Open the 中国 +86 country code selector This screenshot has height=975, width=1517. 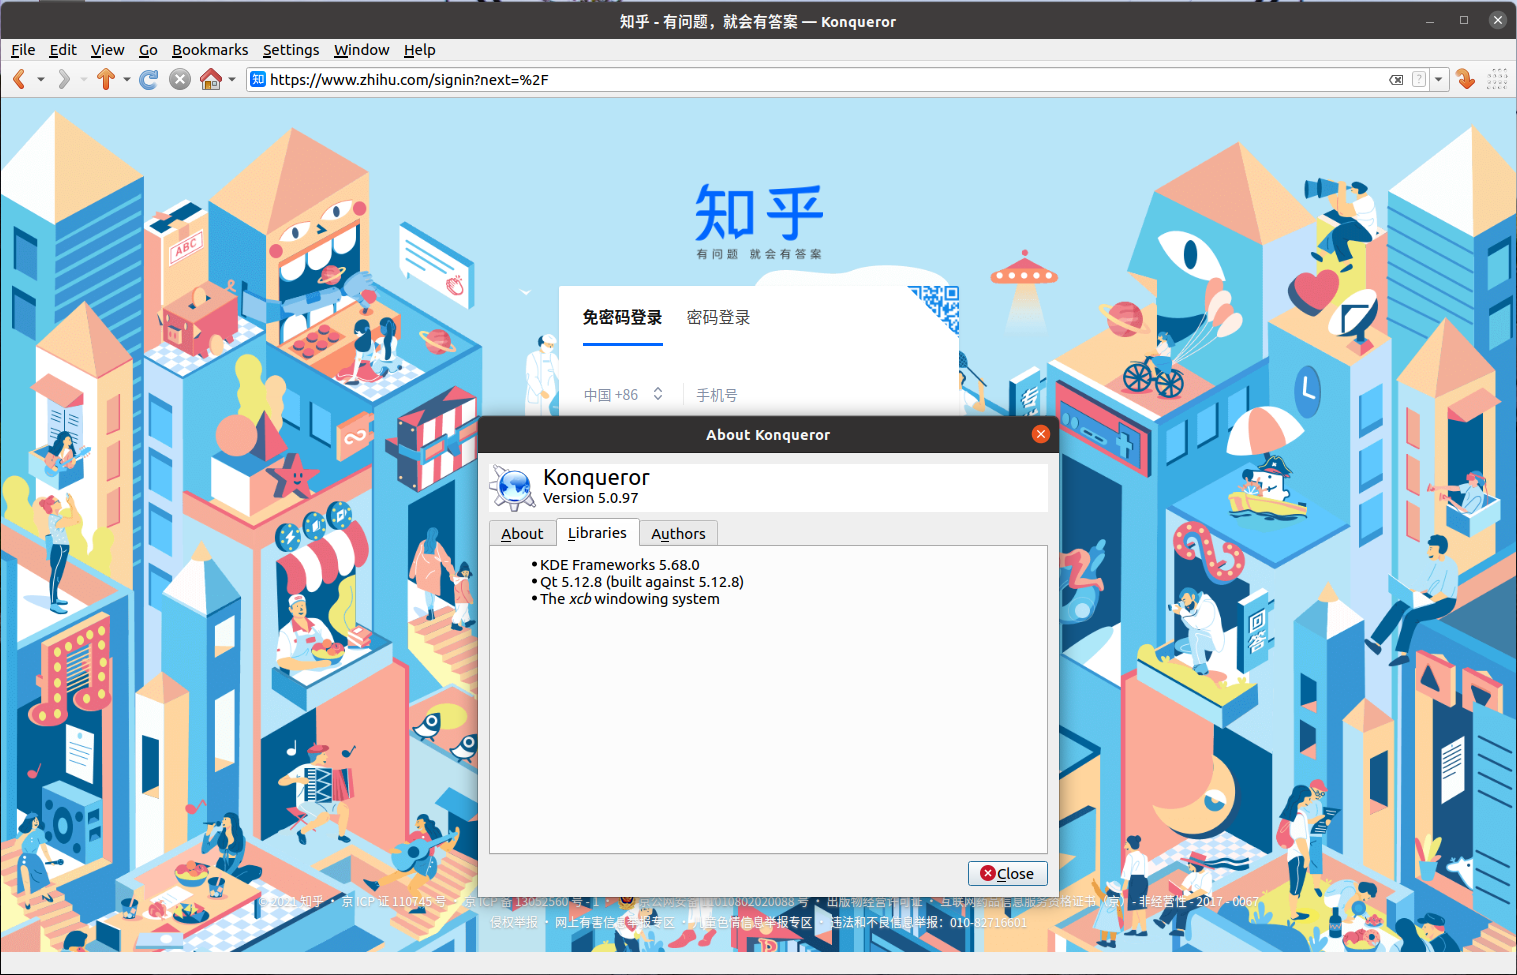point(624,395)
